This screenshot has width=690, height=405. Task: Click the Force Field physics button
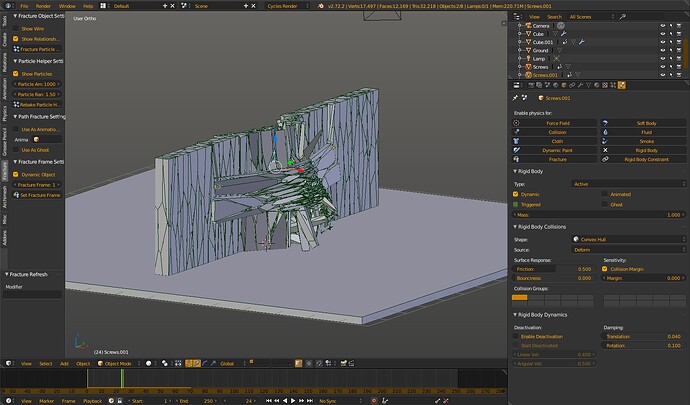554,123
